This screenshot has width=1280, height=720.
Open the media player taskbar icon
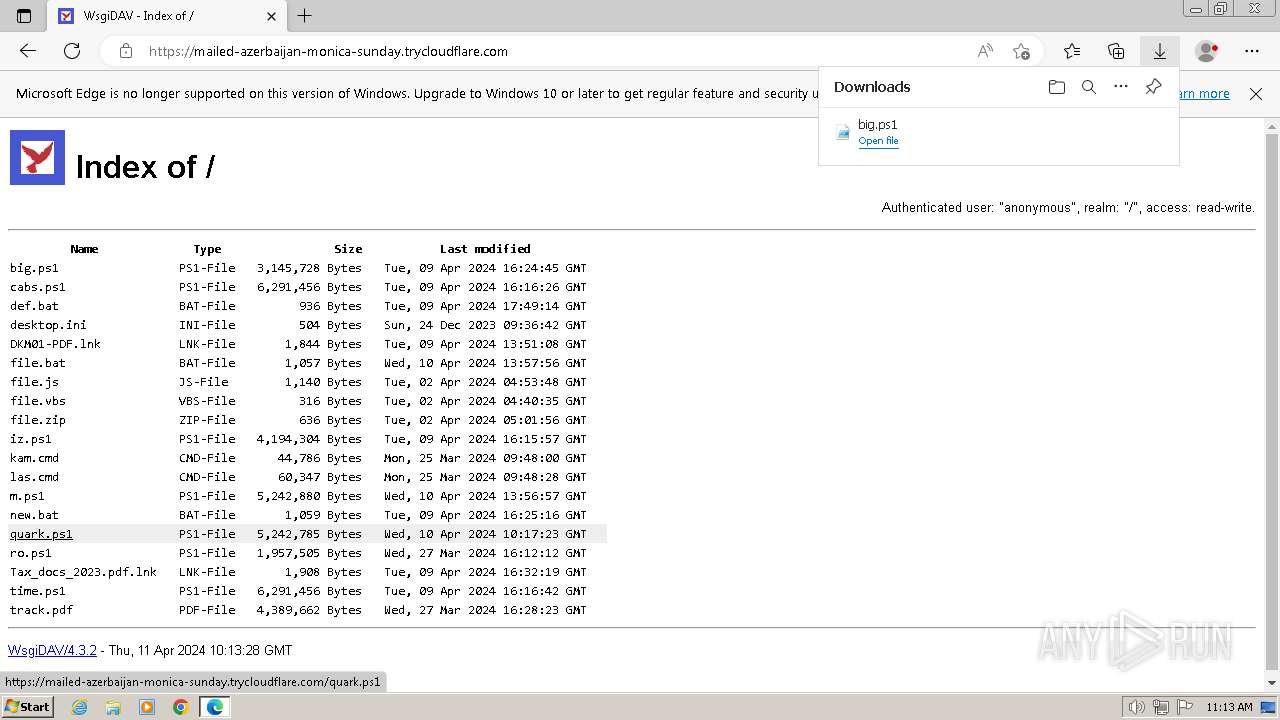147,707
